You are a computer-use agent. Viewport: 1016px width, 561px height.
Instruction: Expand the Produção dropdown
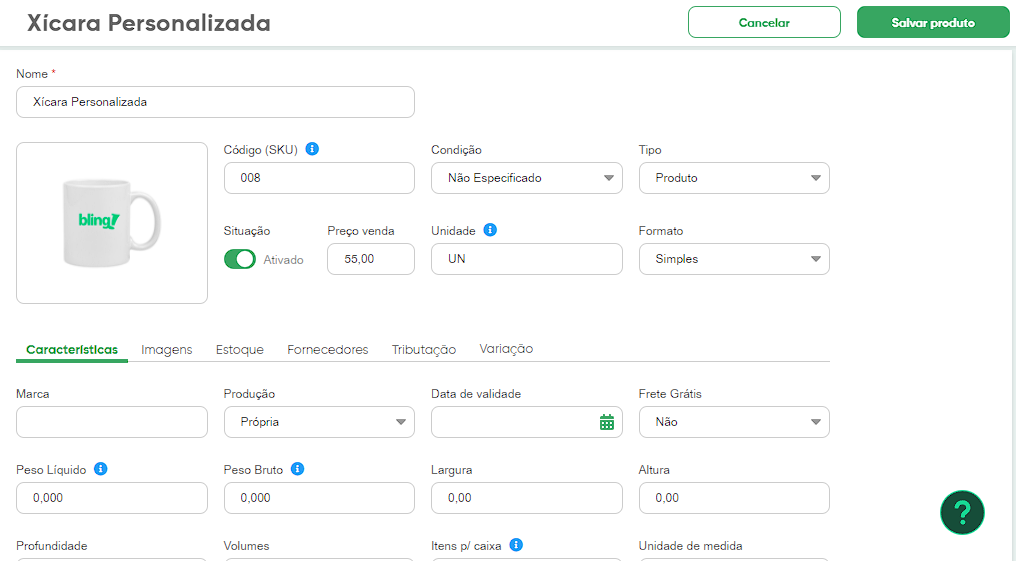pos(319,422)
